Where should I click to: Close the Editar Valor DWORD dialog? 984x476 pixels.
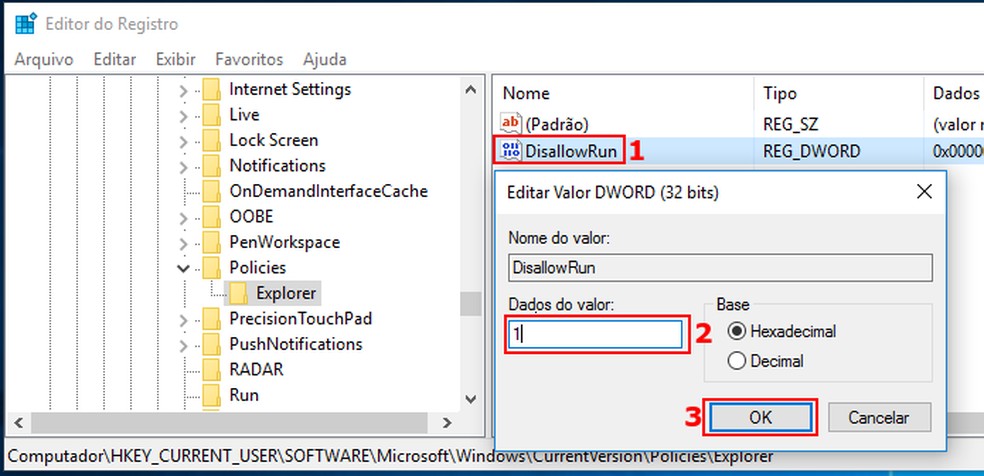[924, 191]
